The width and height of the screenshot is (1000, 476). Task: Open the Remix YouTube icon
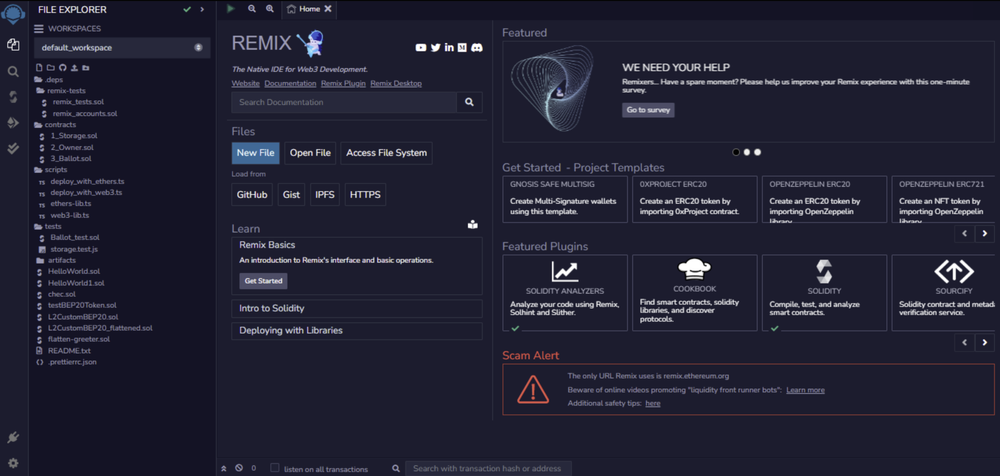pyautogui.click(x=421, y=48)
